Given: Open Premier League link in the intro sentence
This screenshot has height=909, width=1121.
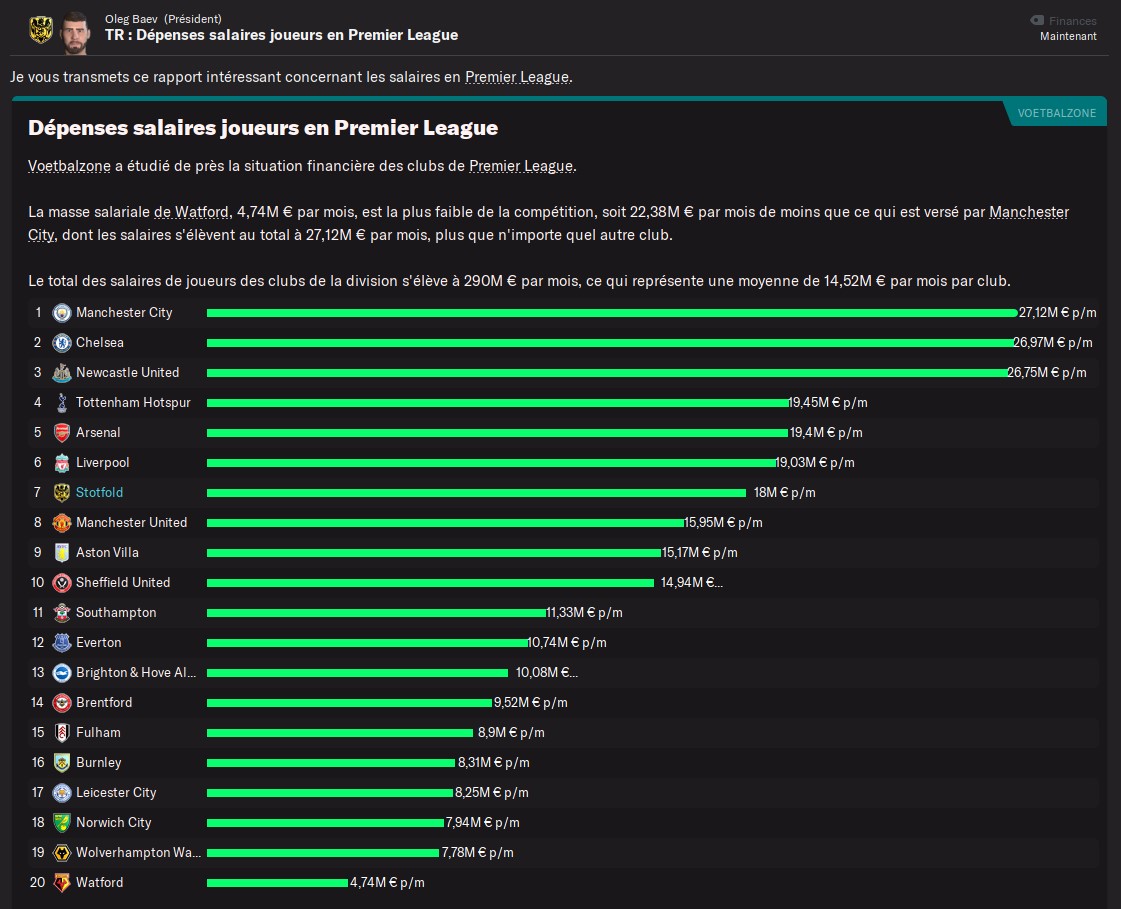Looking at the screenshot, I should pyautogui.click(x=517, y=77).
